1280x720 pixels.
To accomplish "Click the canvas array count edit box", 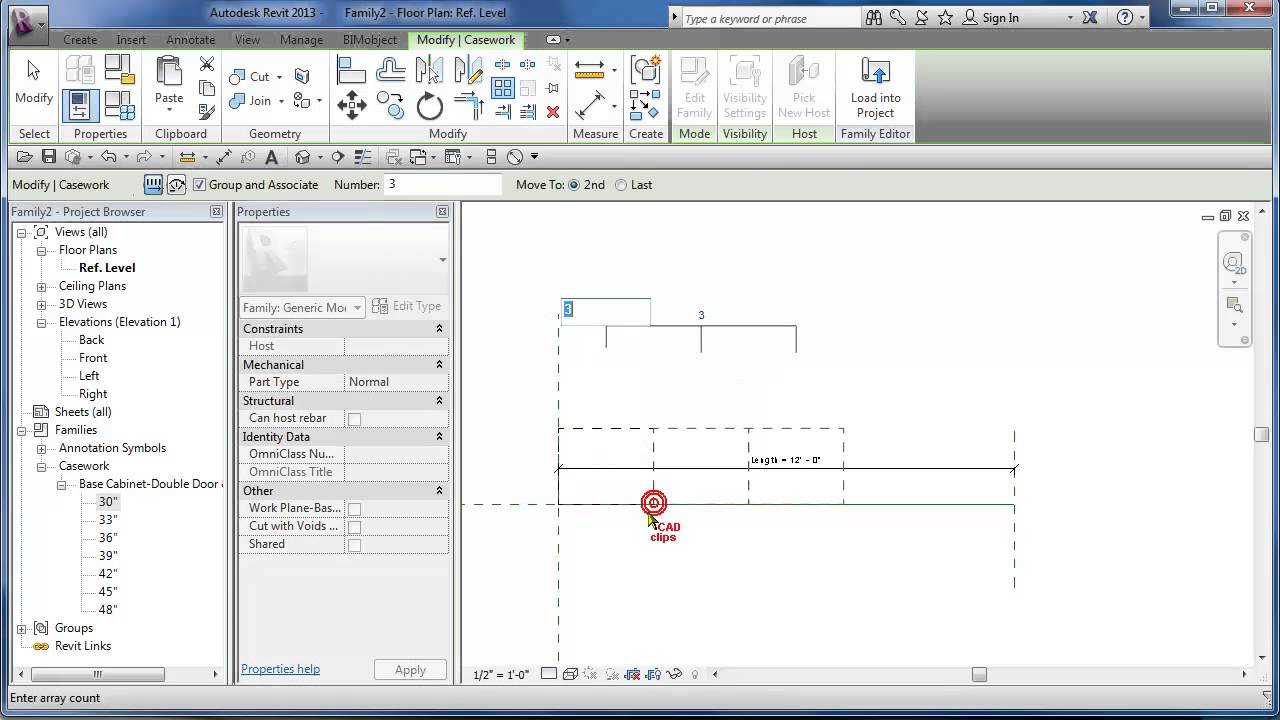I will (605, 311).
